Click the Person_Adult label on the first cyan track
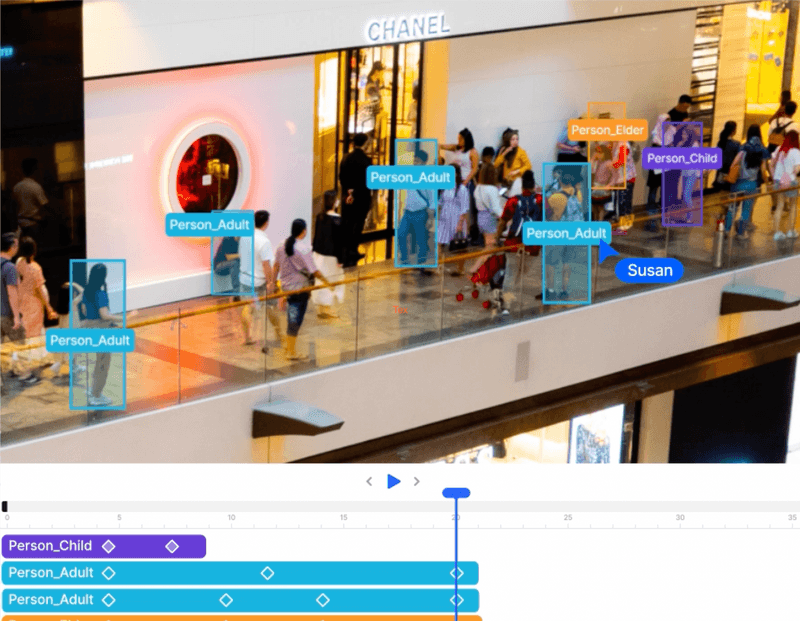This screenshot has height=621, width=800. click(49, 573)
